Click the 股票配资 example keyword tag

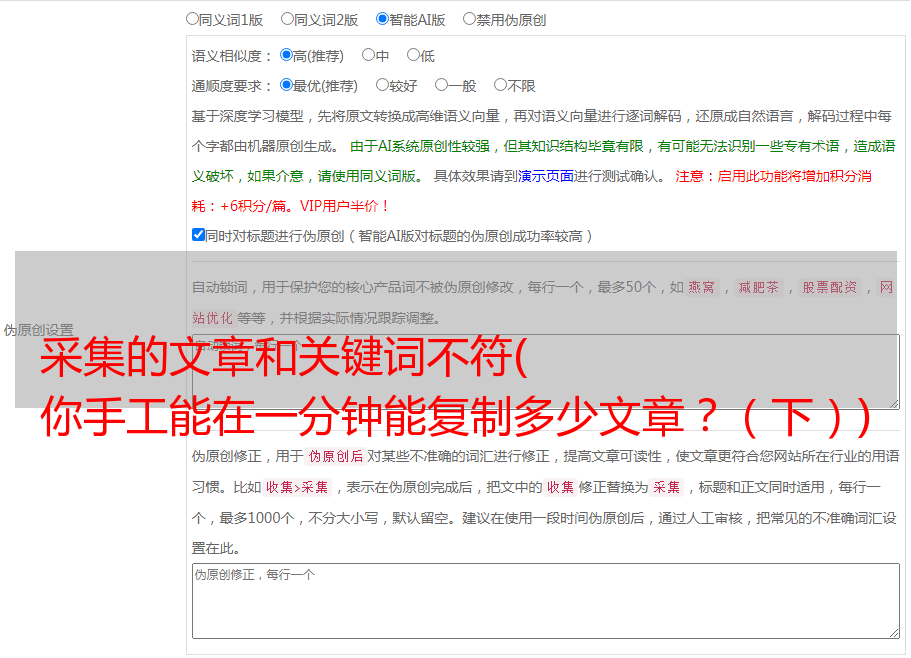click(829, 287)
